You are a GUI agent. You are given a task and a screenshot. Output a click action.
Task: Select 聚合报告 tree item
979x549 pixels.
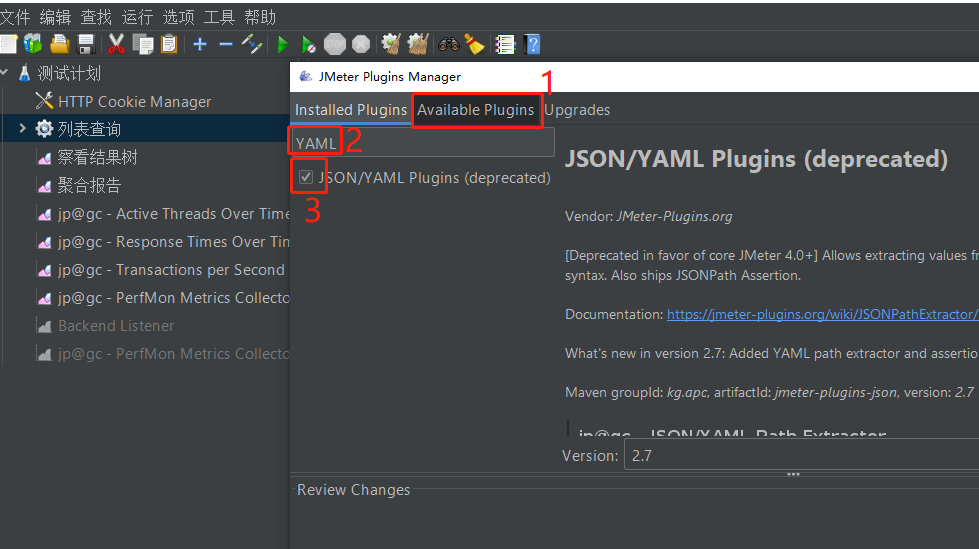pos(89,185)
